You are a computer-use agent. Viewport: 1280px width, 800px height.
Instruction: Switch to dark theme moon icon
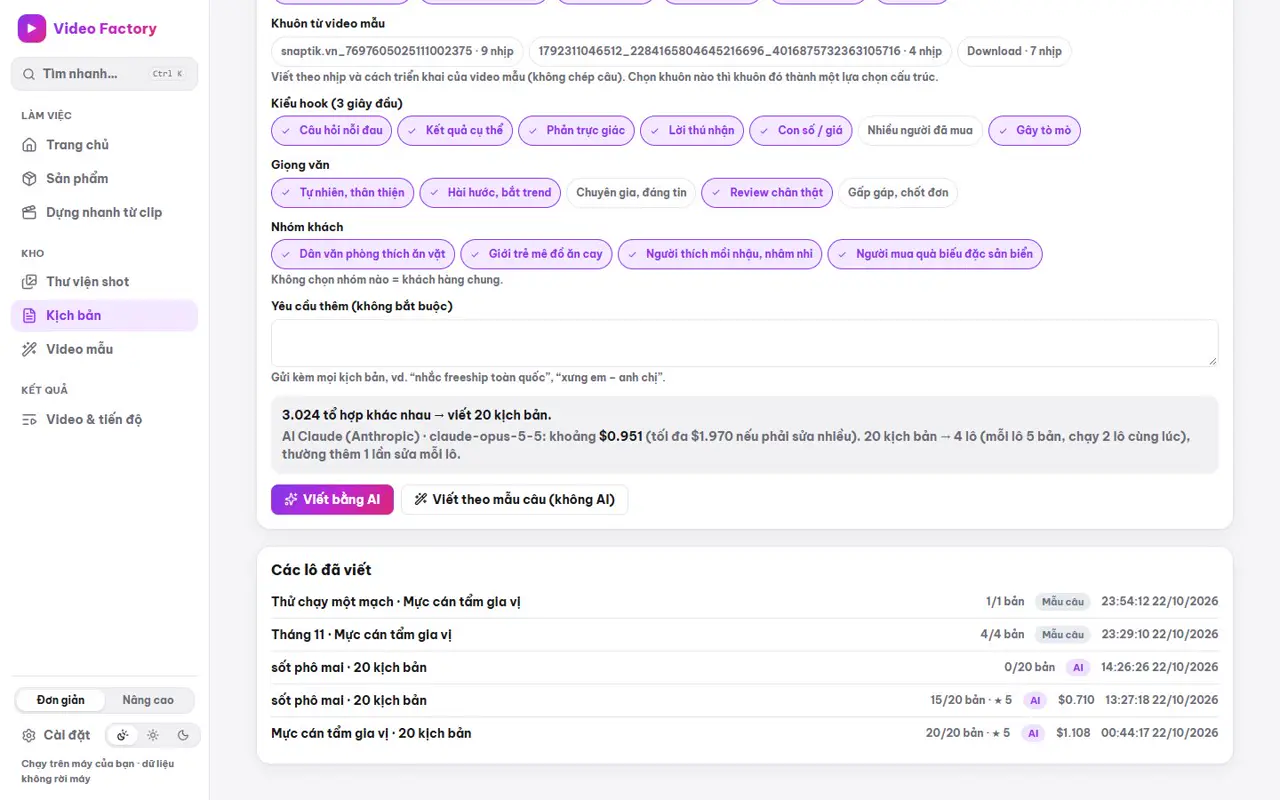tap(183, 736)
